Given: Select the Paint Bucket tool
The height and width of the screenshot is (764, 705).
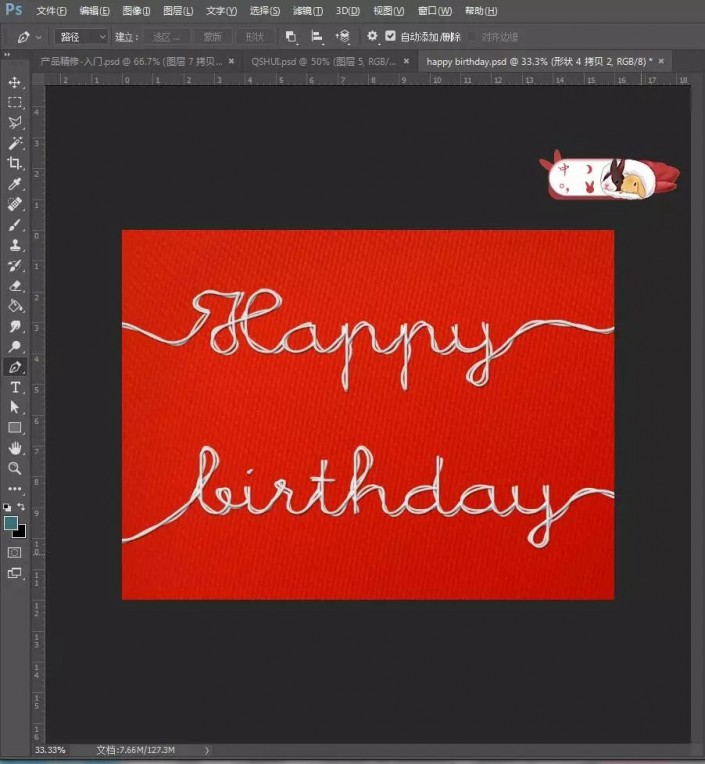Looking at the screenshot, I should click(15, 306).
